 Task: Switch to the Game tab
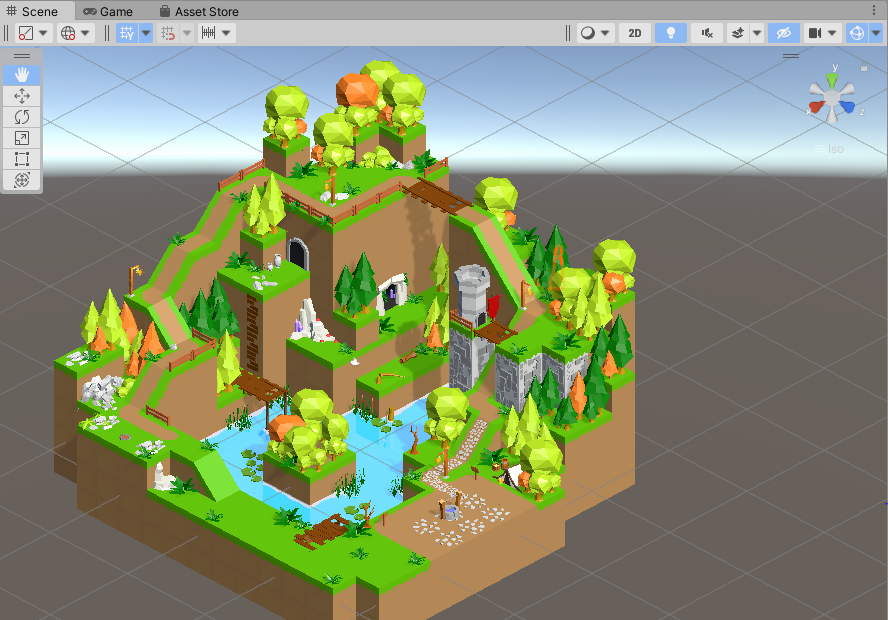click(x=109, y=11)
